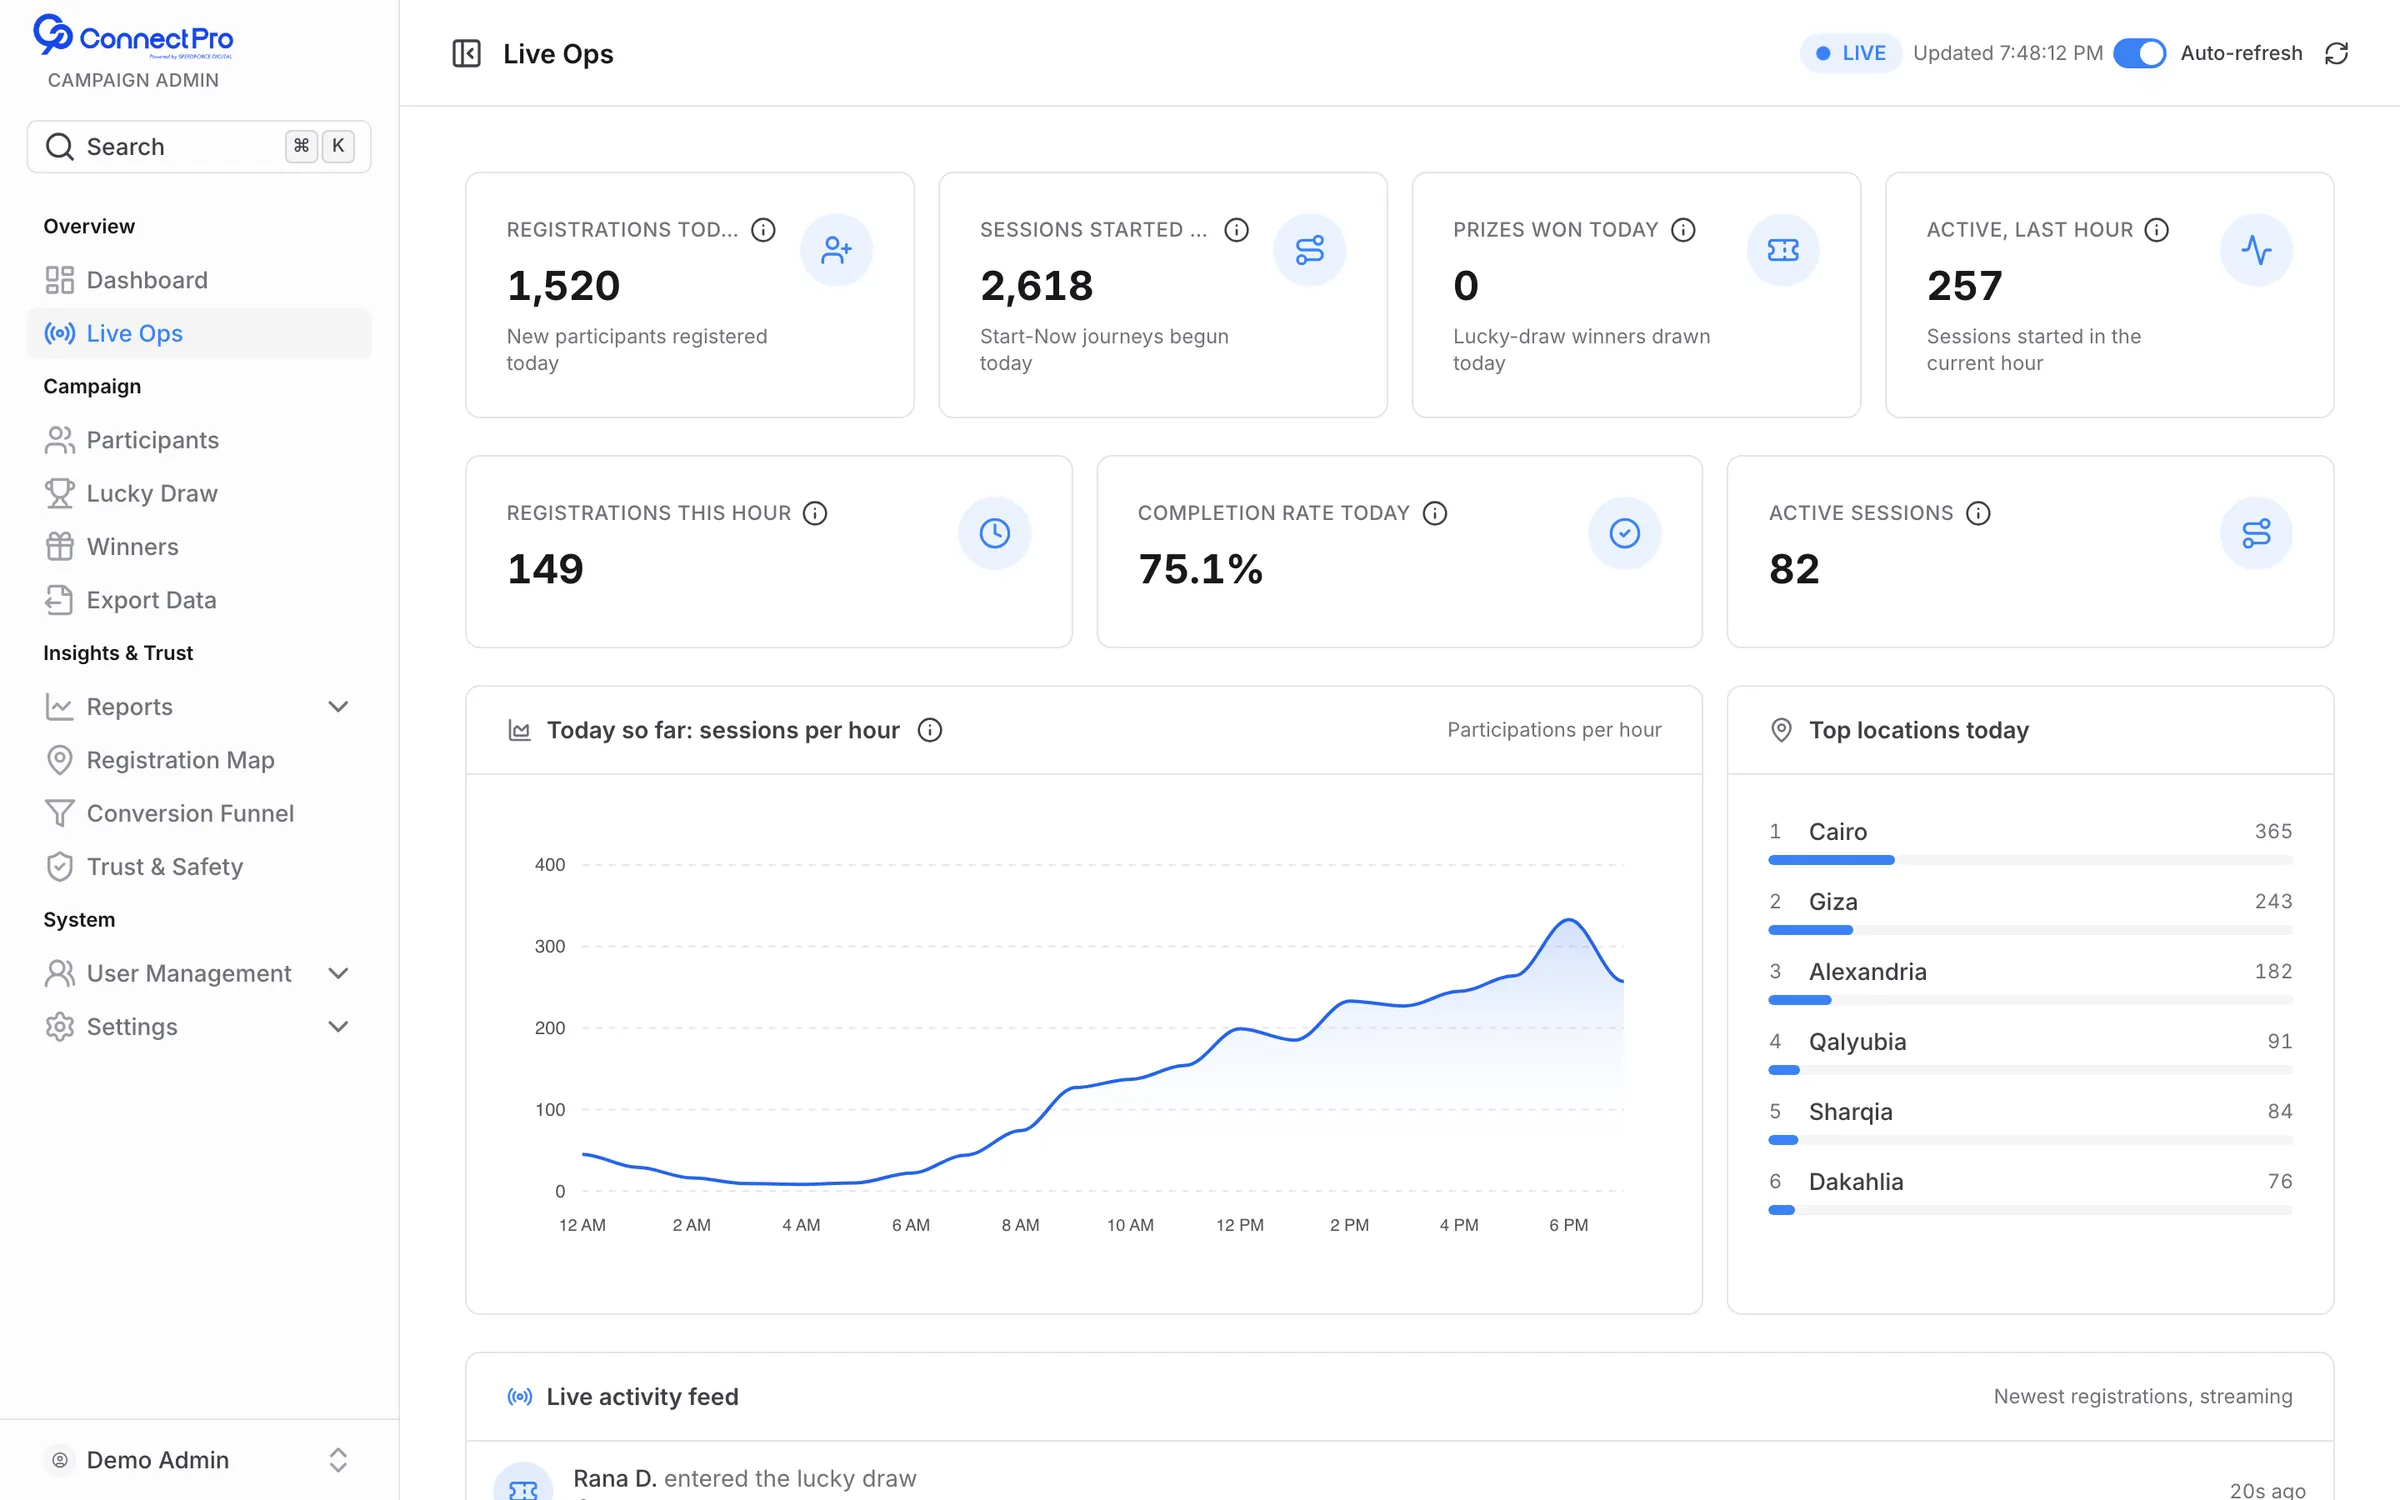Click the LIVE status badge

[x=1851, y=53]
